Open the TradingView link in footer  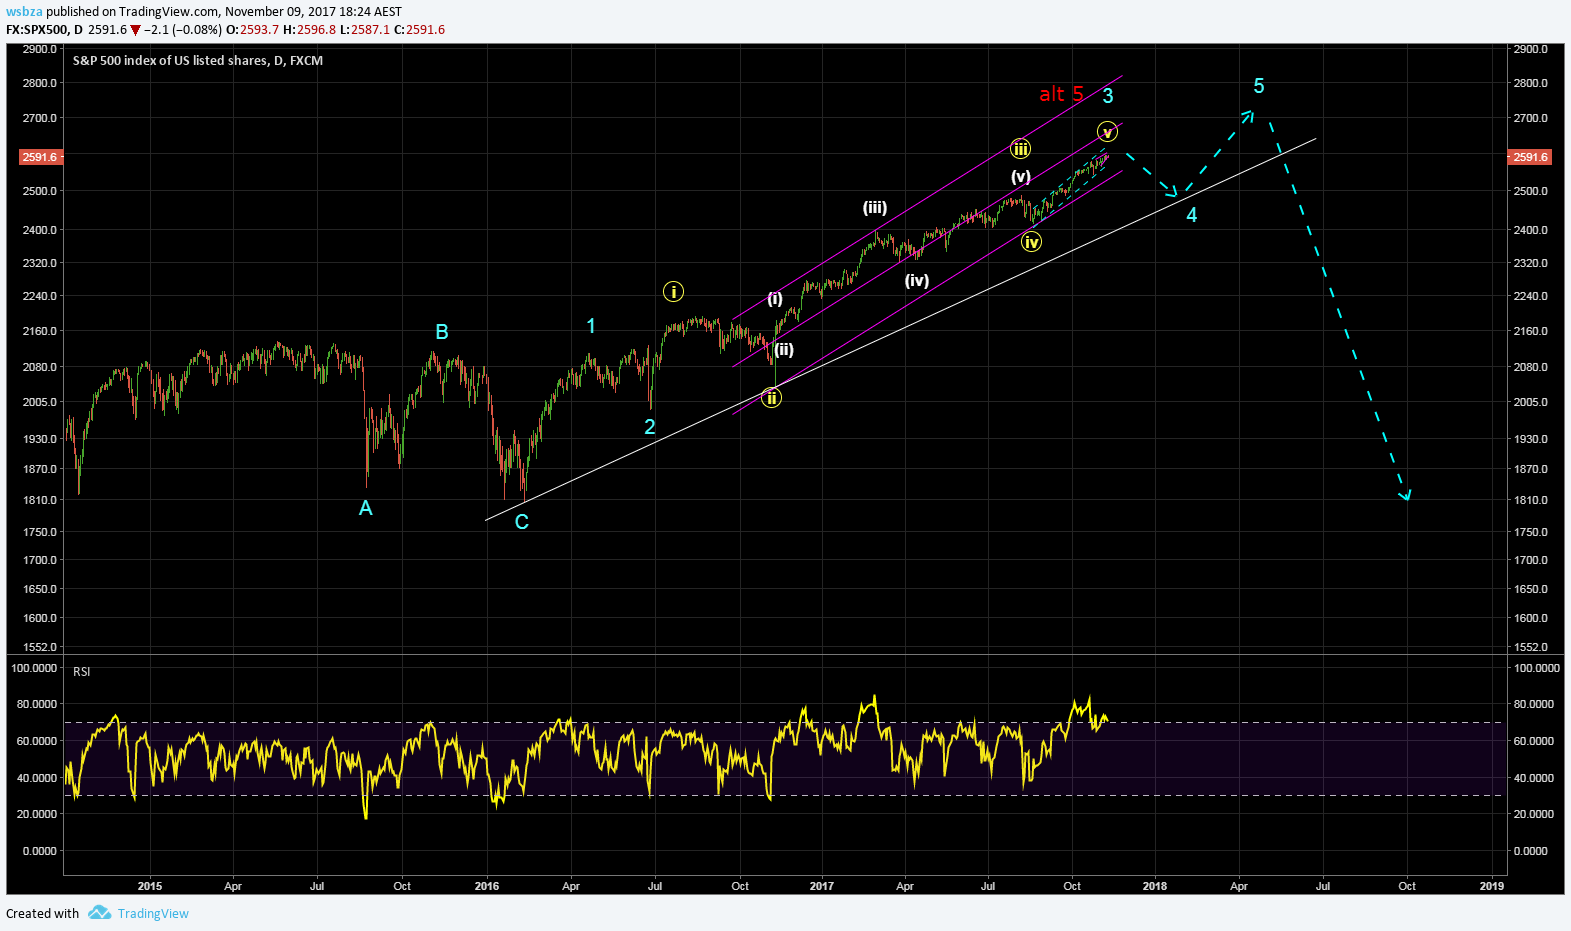pyautogui.click(x=153, y=913)
